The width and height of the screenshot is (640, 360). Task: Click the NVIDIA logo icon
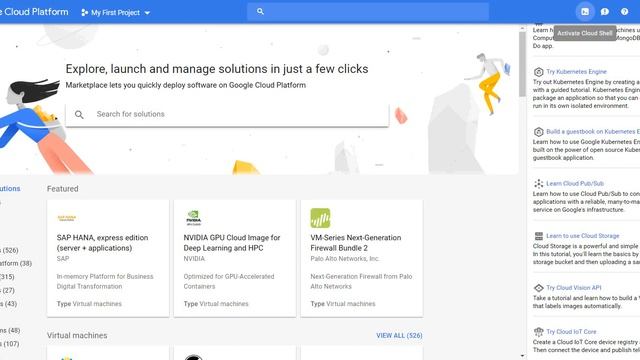[193, 218]
